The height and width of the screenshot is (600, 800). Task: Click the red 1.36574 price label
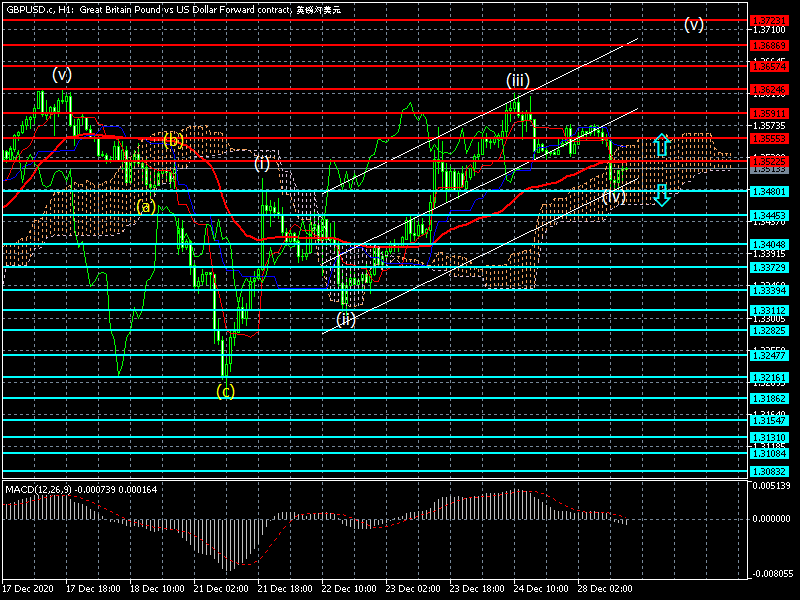769,66
